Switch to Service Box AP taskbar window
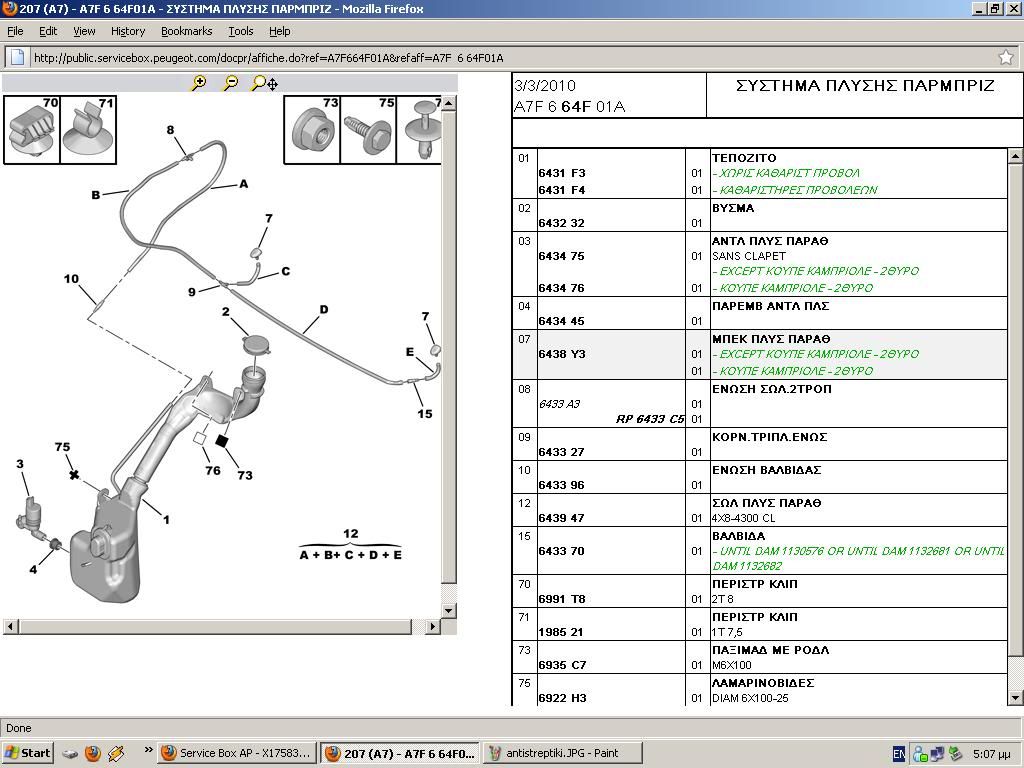 pos(238,753)
